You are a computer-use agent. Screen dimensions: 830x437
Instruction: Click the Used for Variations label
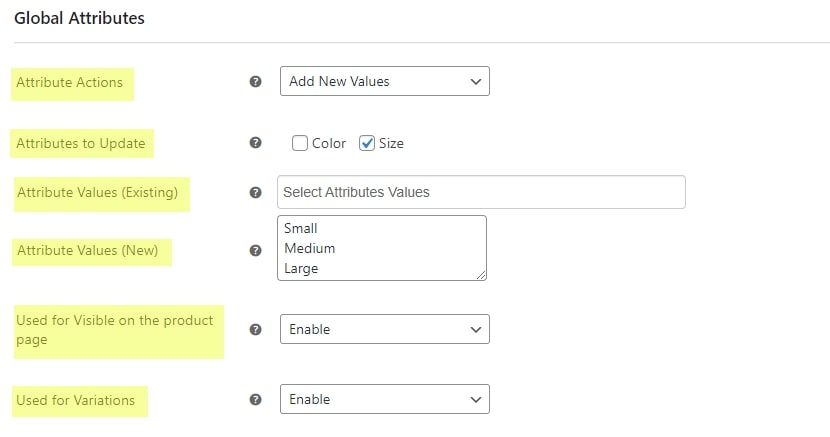[76, 400]
